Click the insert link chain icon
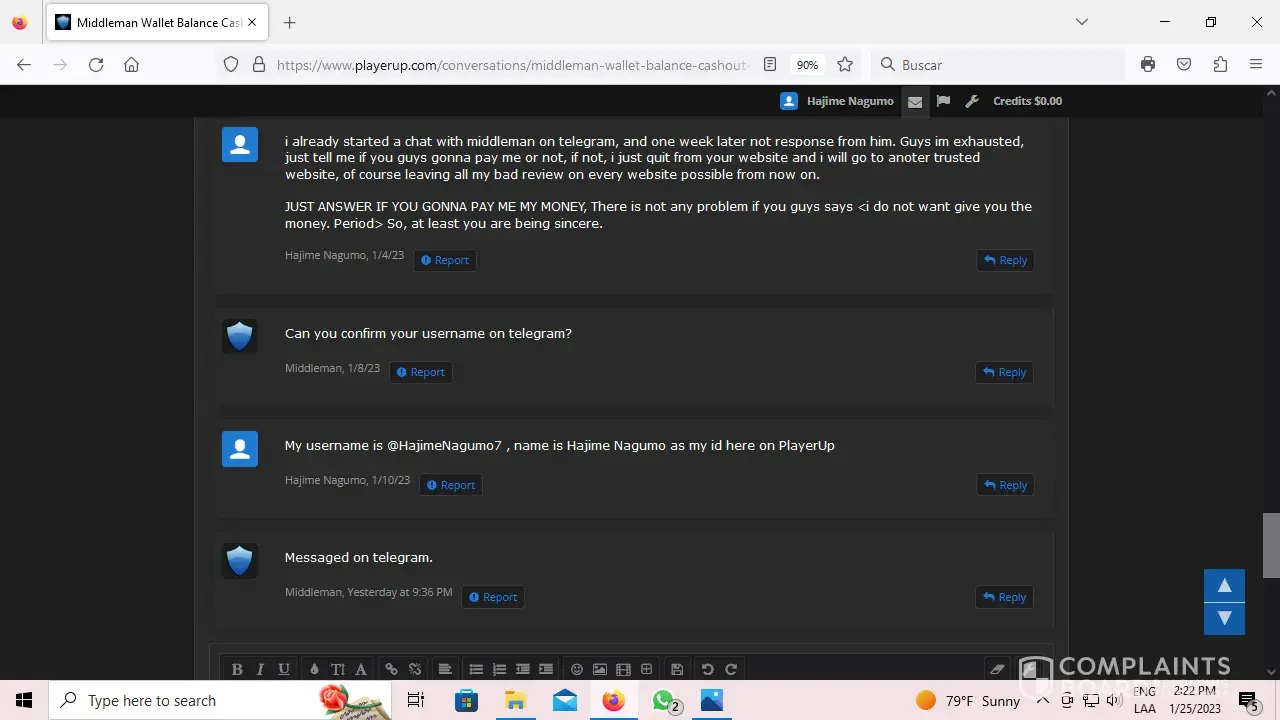This screenshot has height=720, width=1280. coord(392,669)
